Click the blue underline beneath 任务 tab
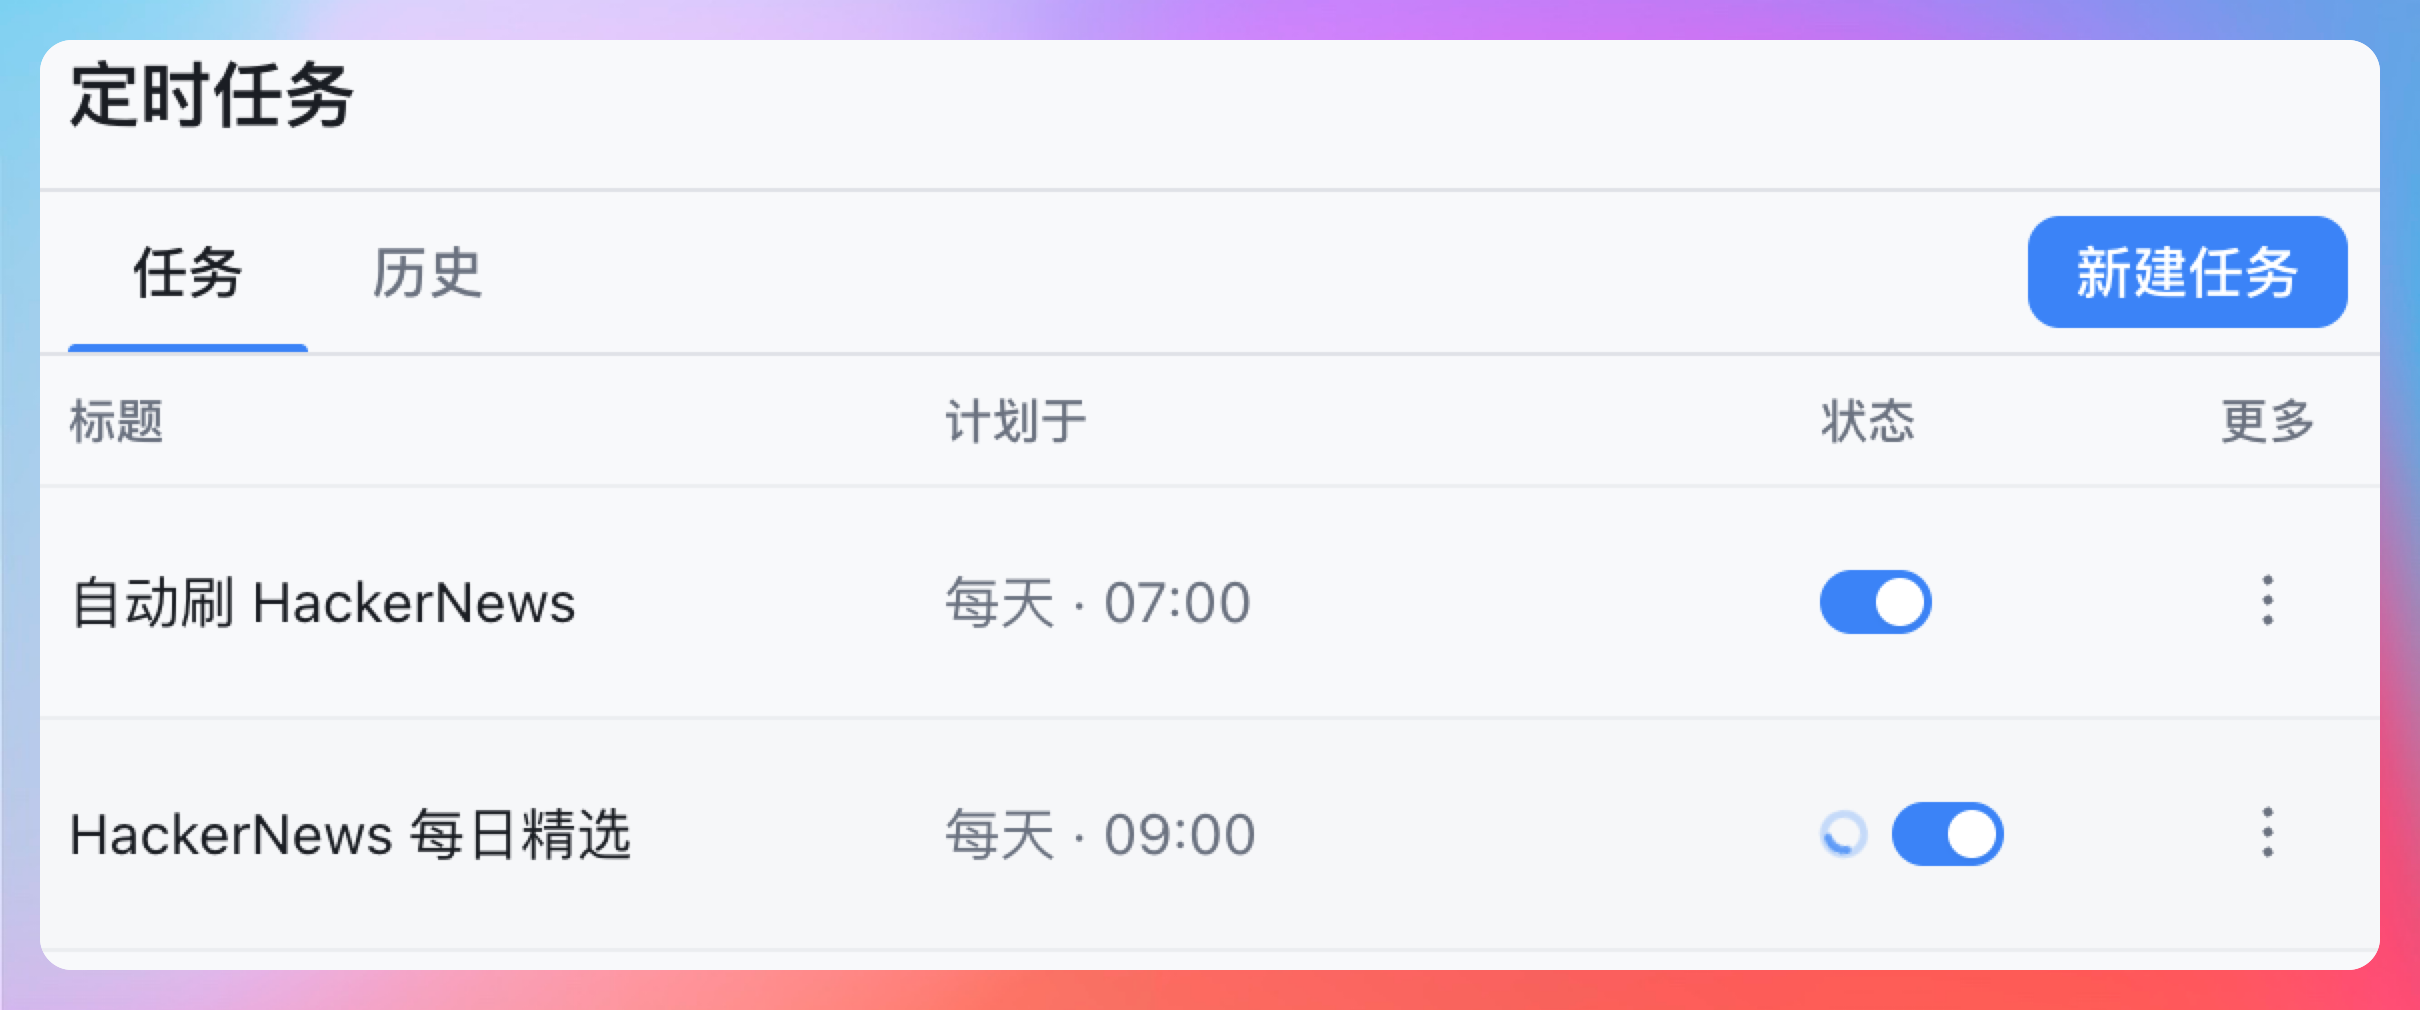2420x1010 pixels. pyautogui.click(x=188, y=348)
